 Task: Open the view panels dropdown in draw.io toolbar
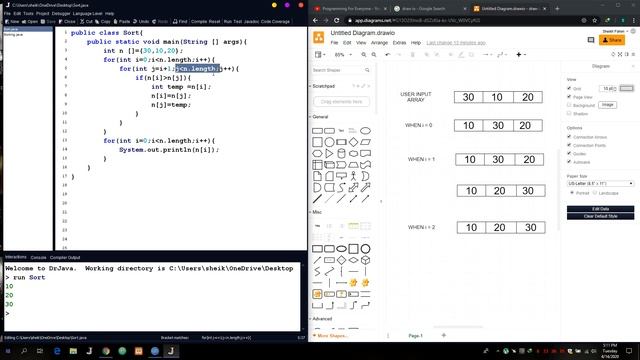click(x=320, y=55)
